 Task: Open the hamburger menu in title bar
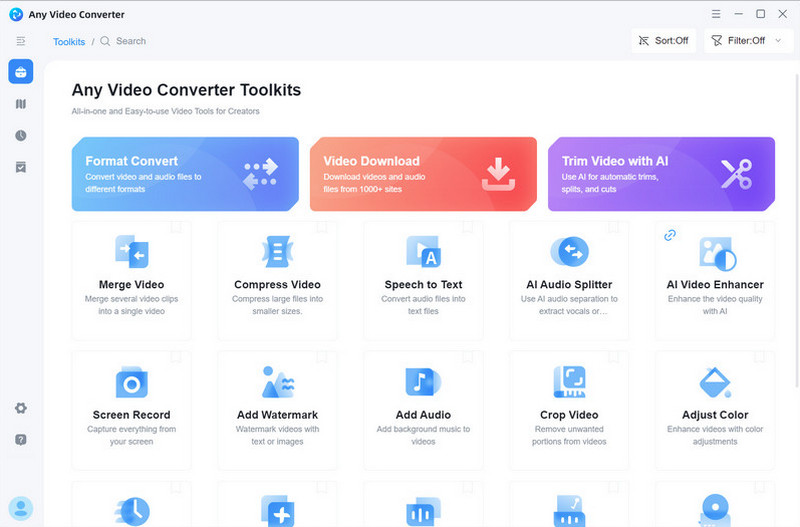tap(716, 14)
